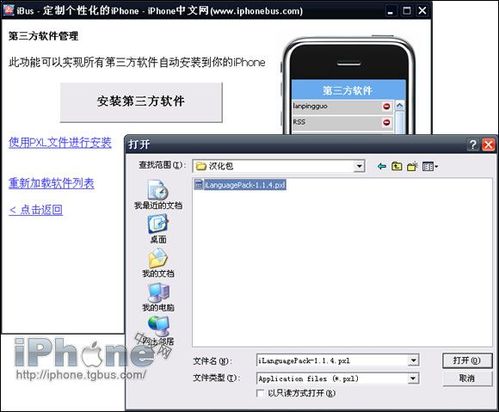This screenshot has height=412, width=499.
Task: Open 我的文档 in places bar
Action: click(x=158, y=263)
